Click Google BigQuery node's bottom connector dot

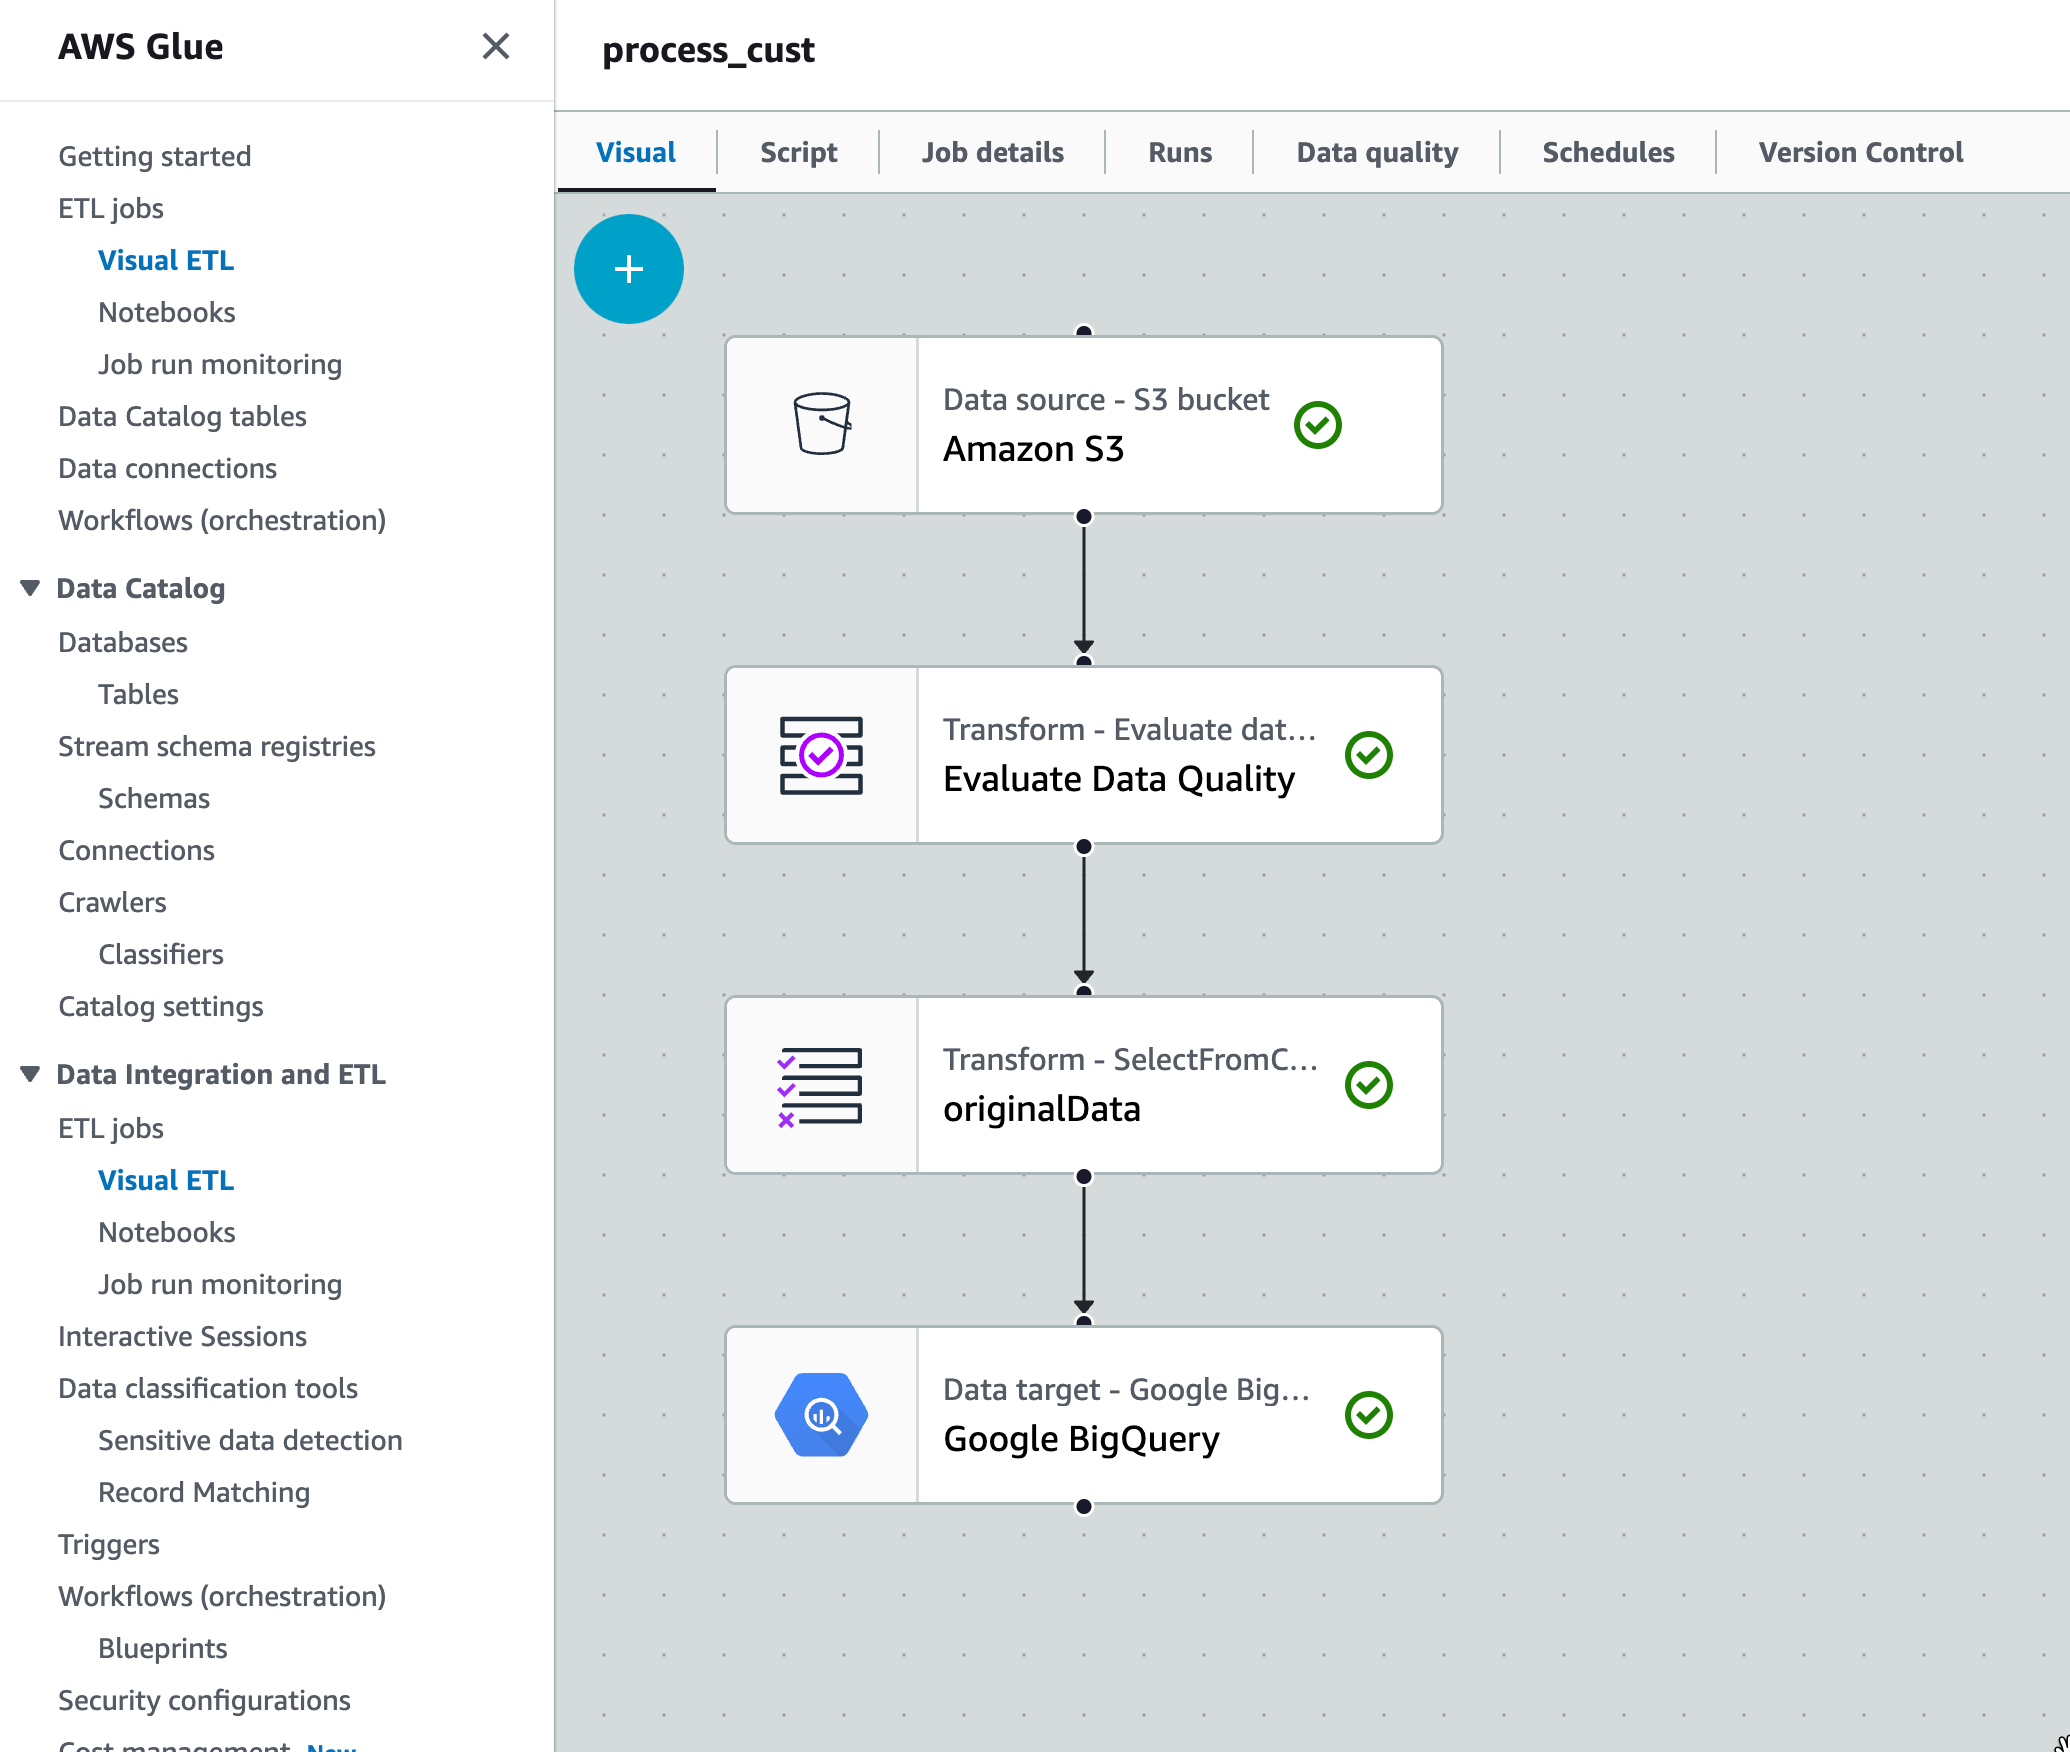1083,1507
